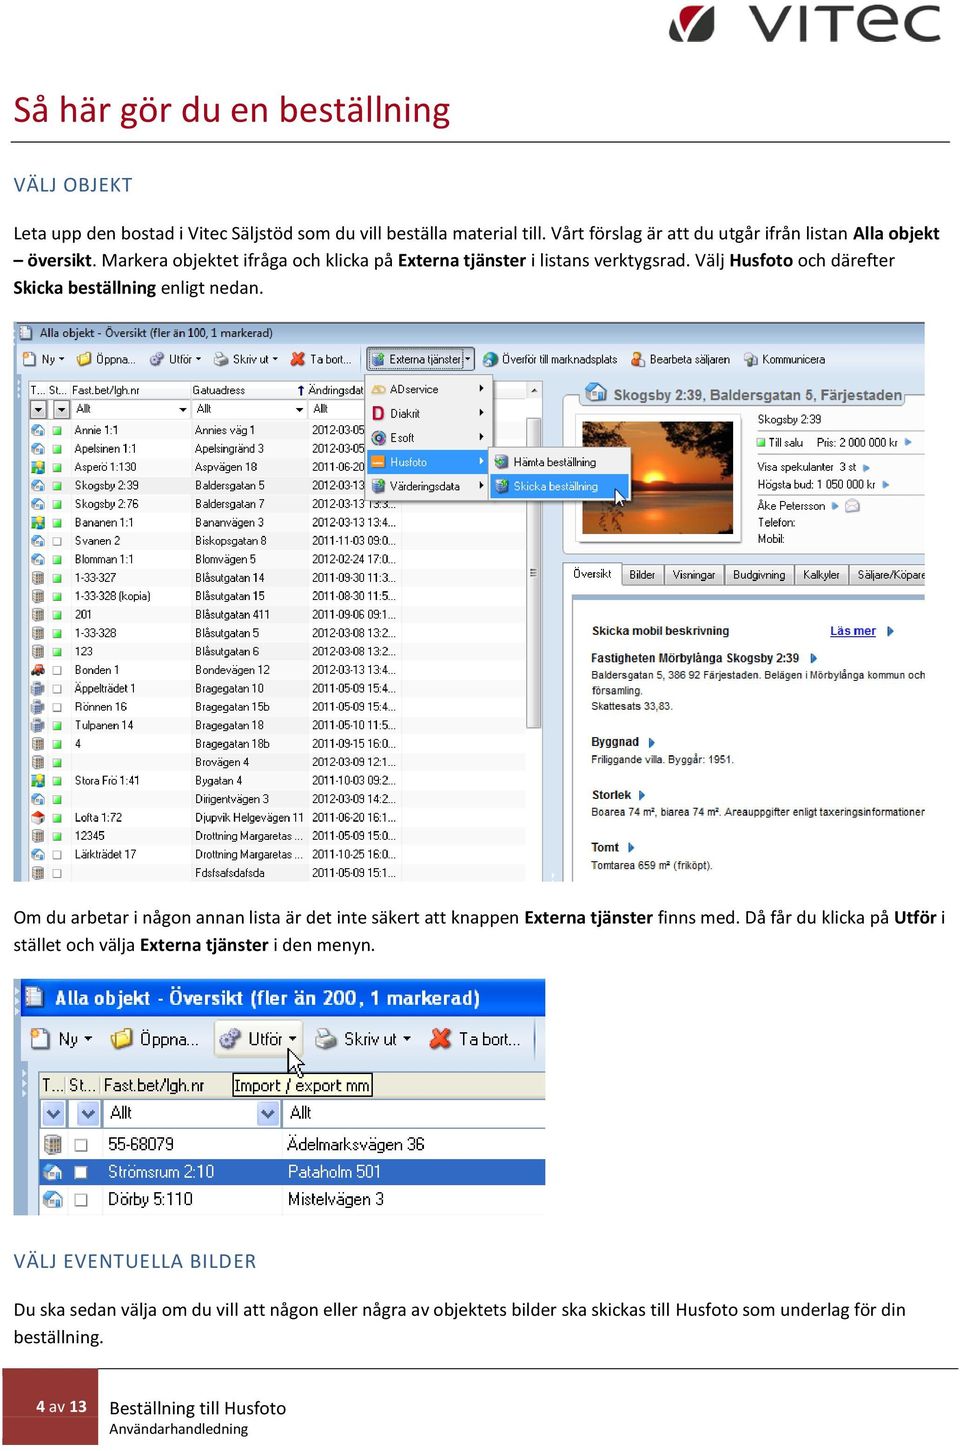Click the apartment icon on the Äppelträdet 1 row
The width and height of the screenshot is (960, 1451).
click(38, 688)
